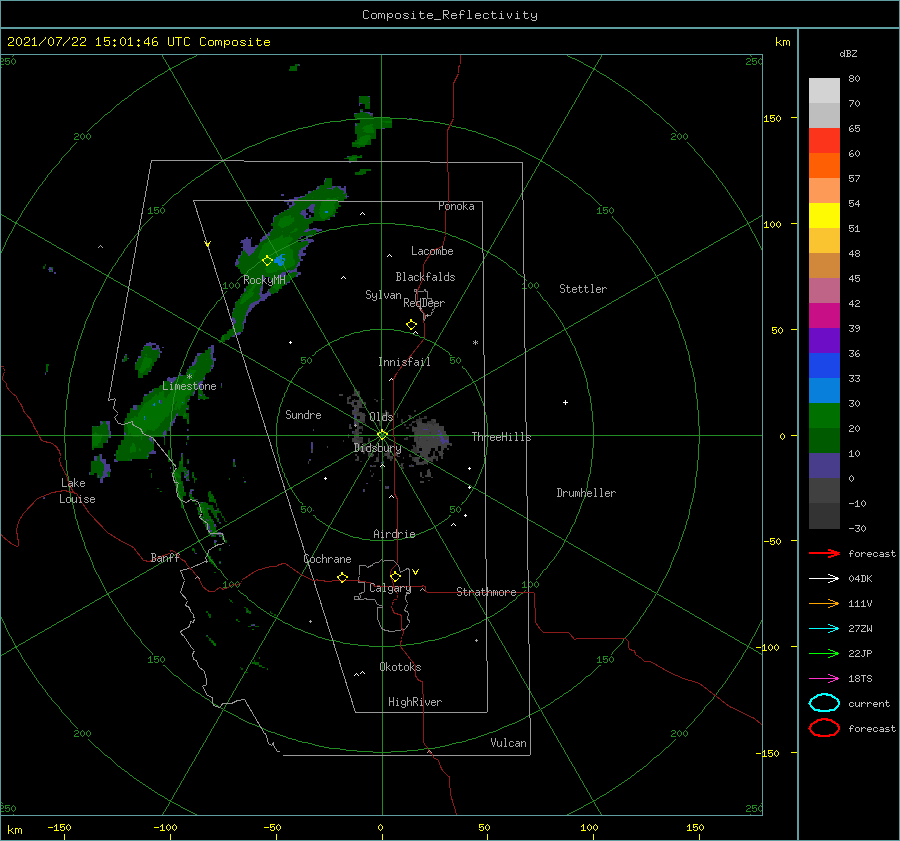Click the RockyMH label
The width and height of the screenshot is (900, 841).
[264, 280]
